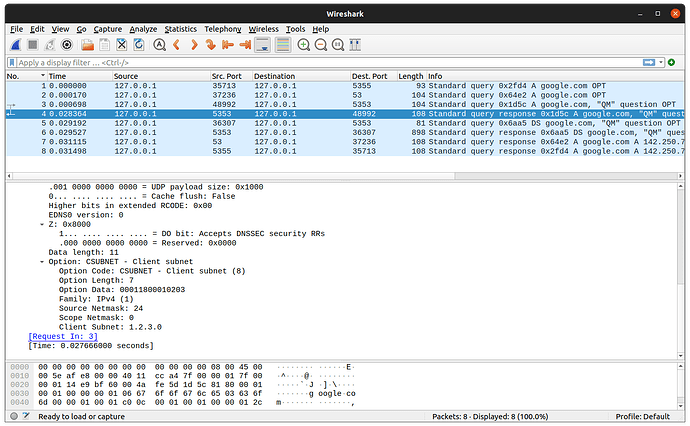The width and height of the screenshot is (690, 426).
Task: Open the Tools menu
Action: point(295,29)
